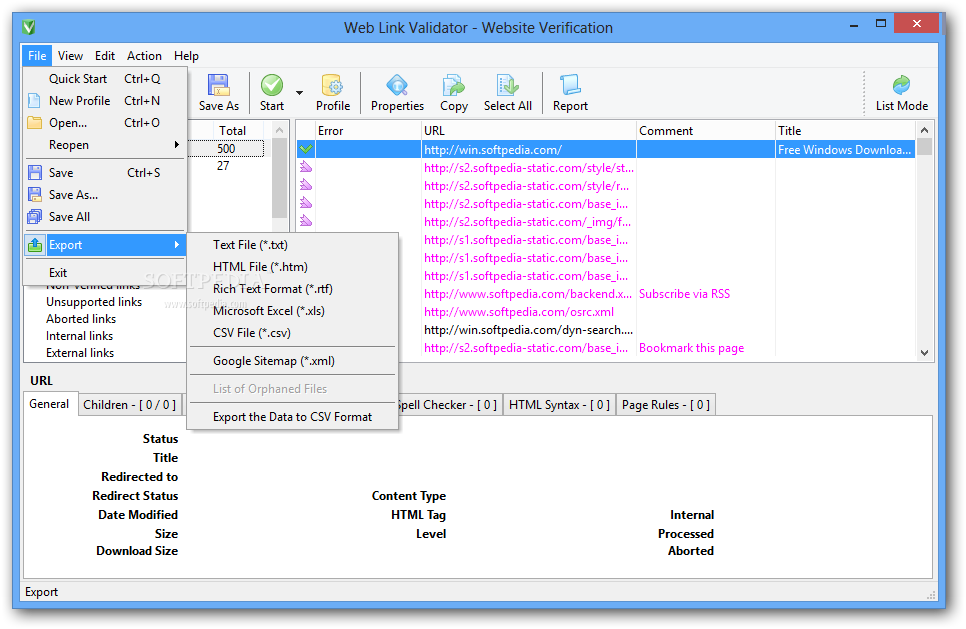This screenshot has width=966, height=629.
Task: Select External links in the left list
Action: point(80,353)
